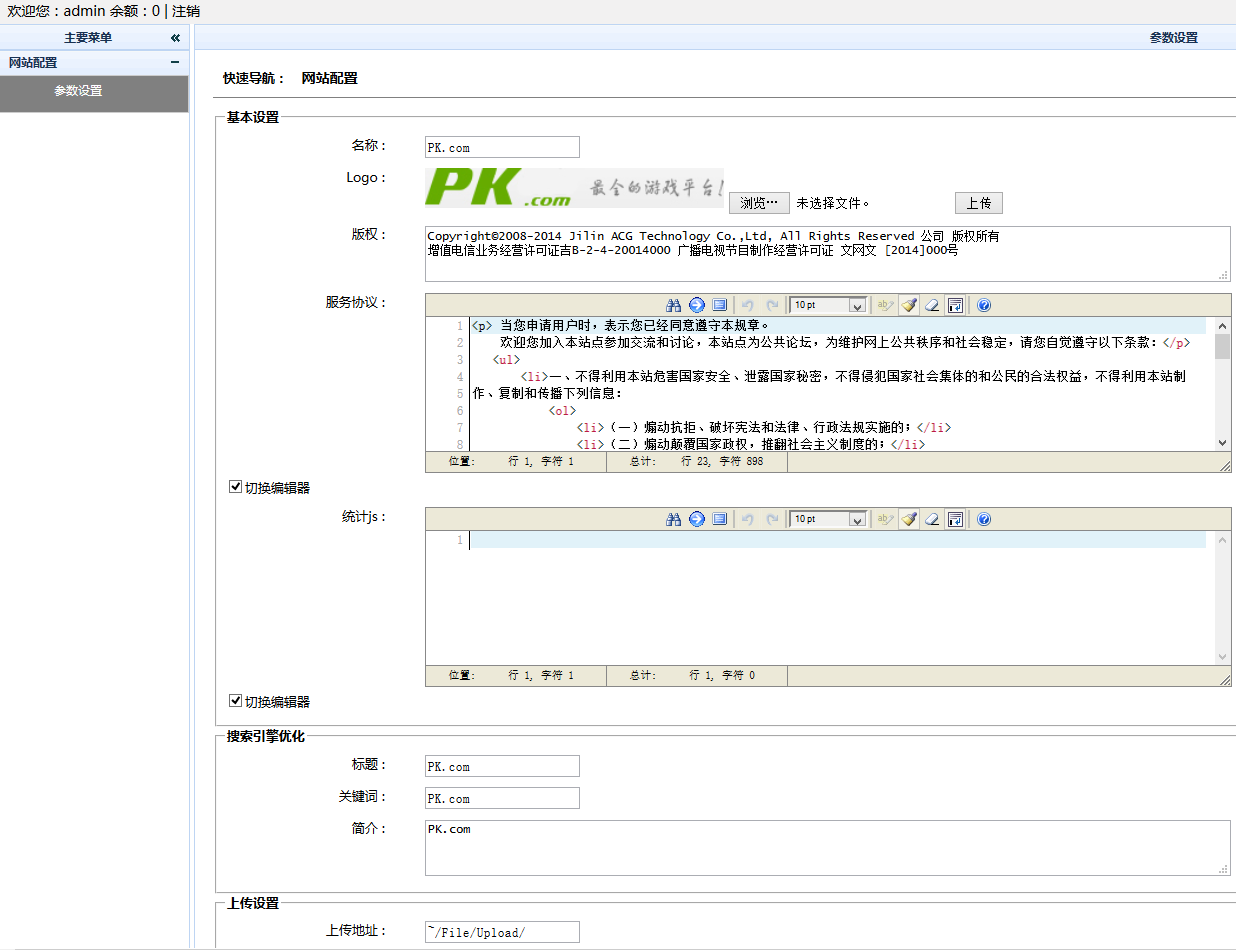Click the eraser icon in 统计js toolbar

coord(932,519)
